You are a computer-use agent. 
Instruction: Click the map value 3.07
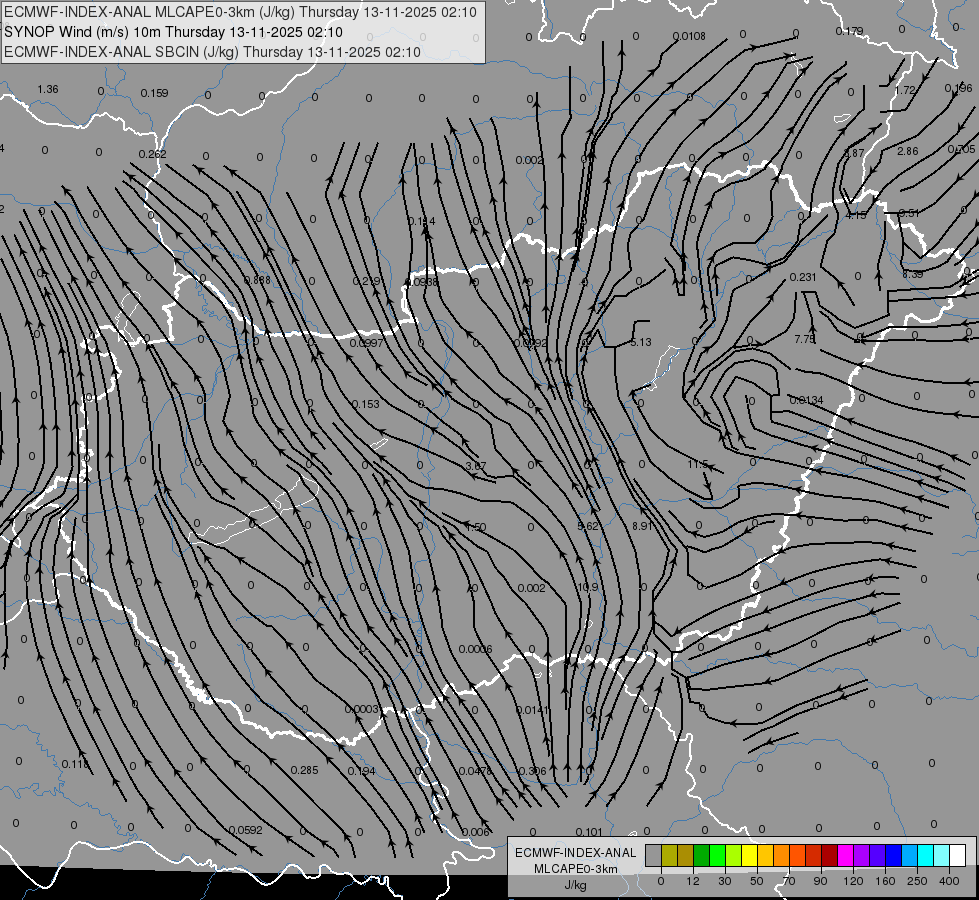pyautogui.click(x=476, y=466)
